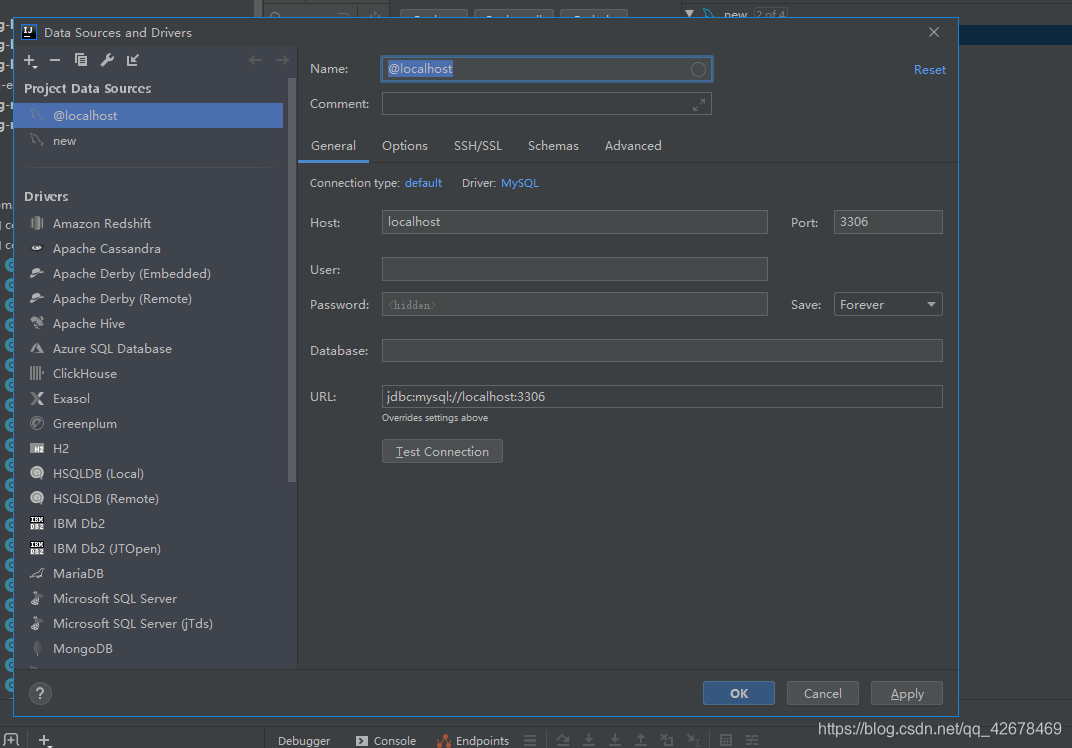Open the Save mode dropdown showing Forever
1072x748 pixels.
(888, 304)
